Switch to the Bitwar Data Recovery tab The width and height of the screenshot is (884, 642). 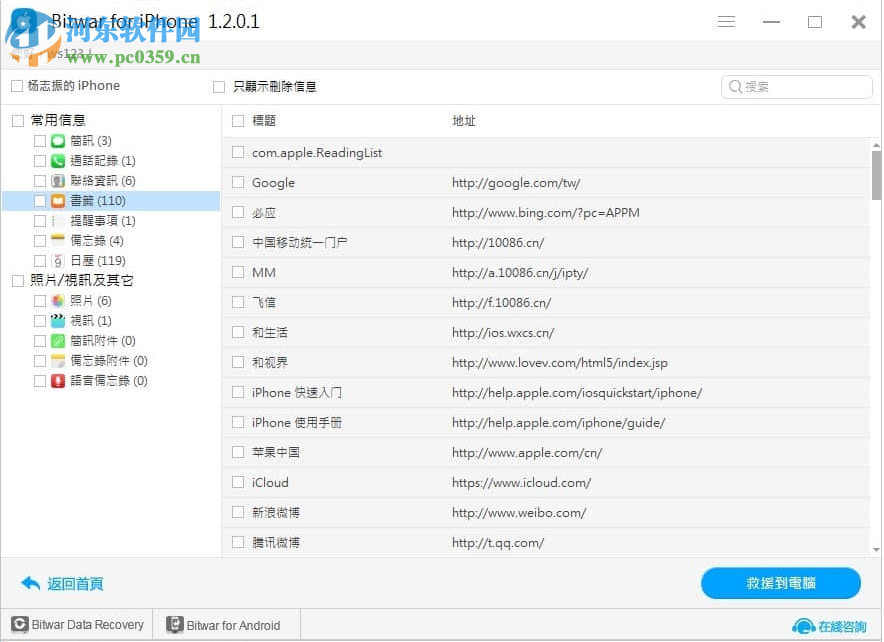[x=76, y=623]
